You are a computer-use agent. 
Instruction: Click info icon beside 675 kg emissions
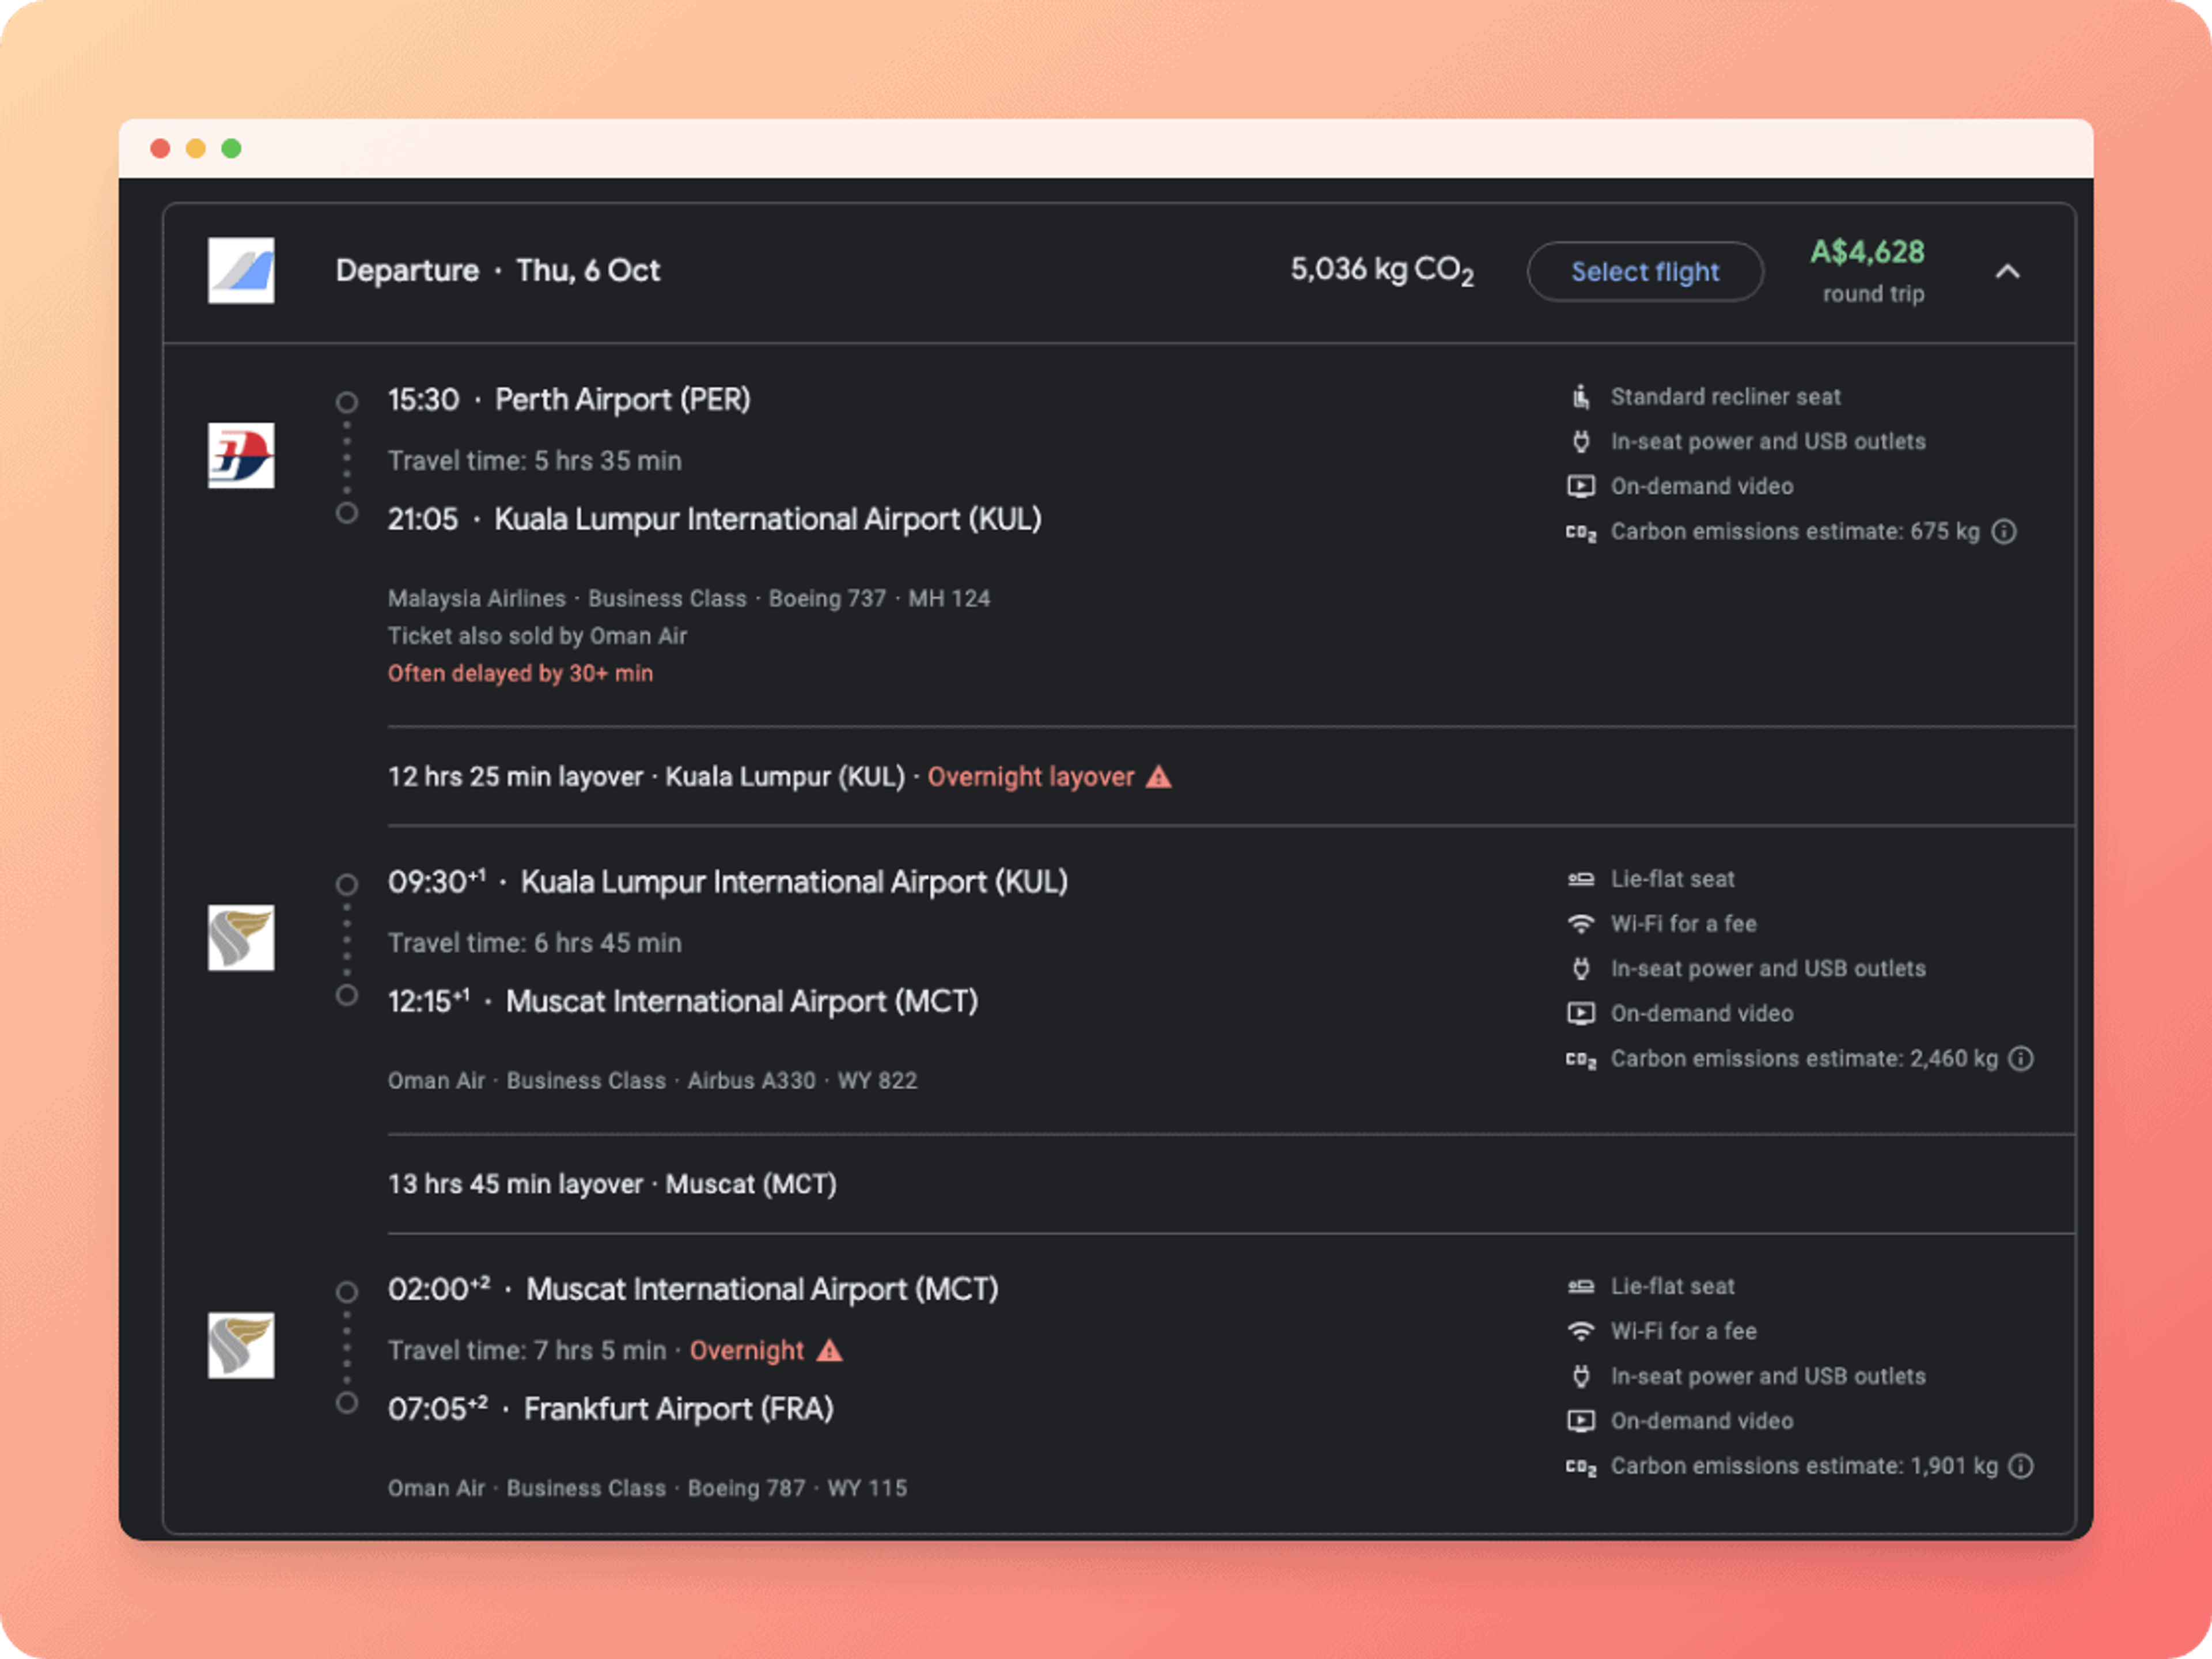(2003, 531)
